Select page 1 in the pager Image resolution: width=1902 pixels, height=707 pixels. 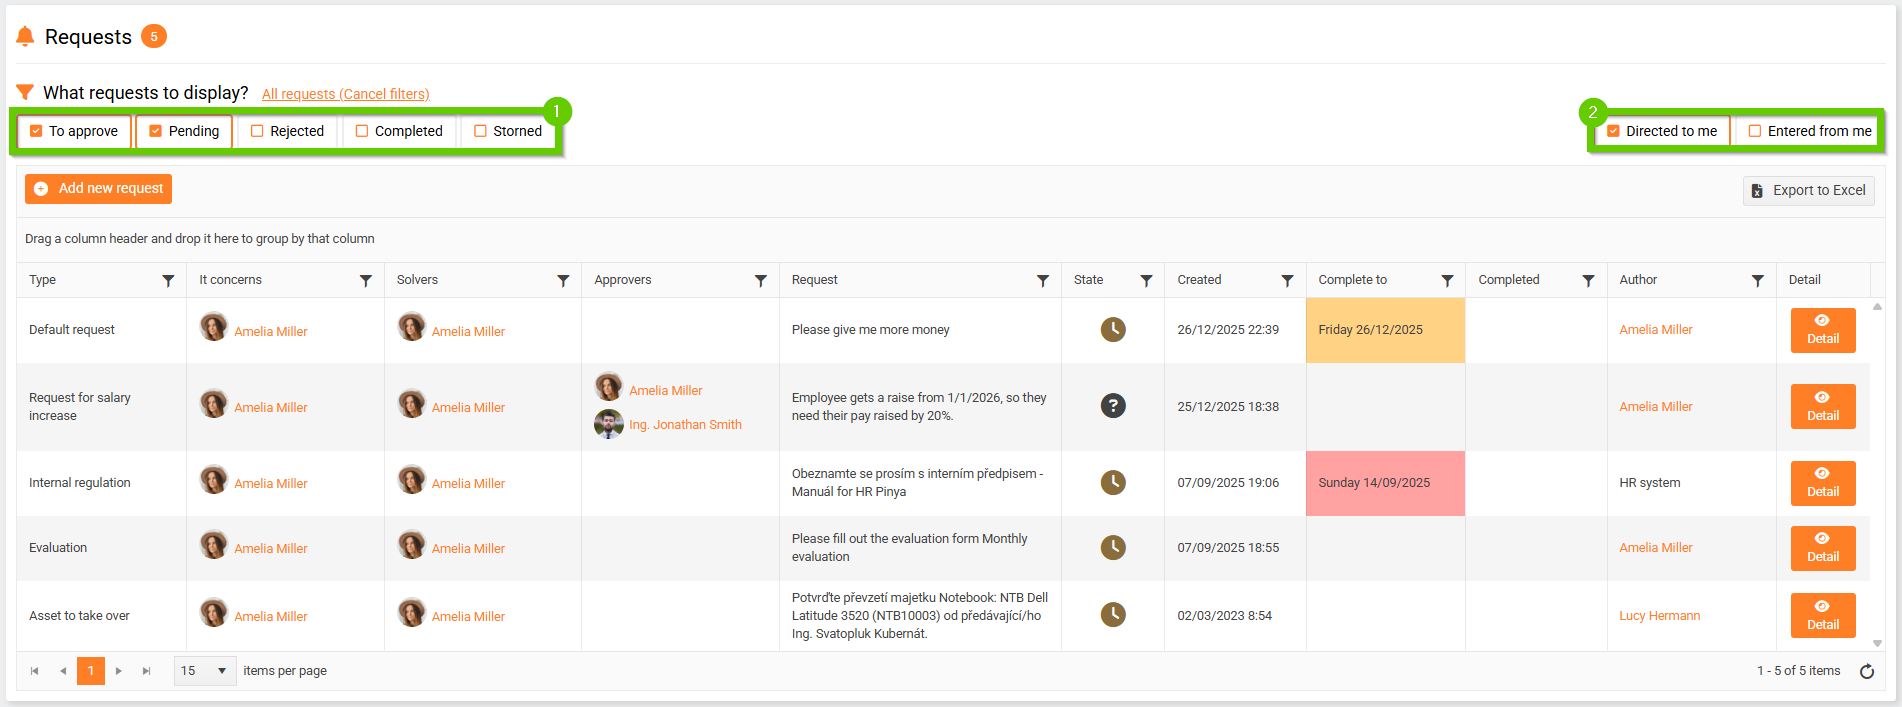point(90,671)
